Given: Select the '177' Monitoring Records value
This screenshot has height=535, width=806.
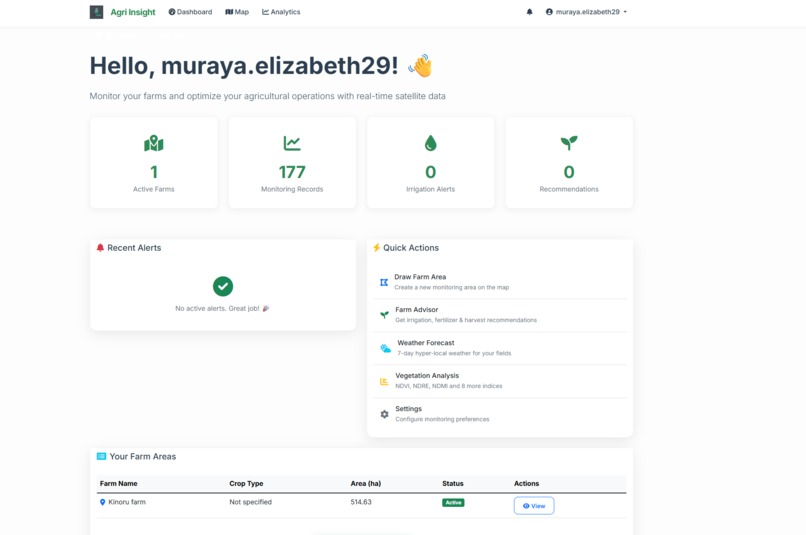Looking at the screenshot, I should [x=292, y=172].
